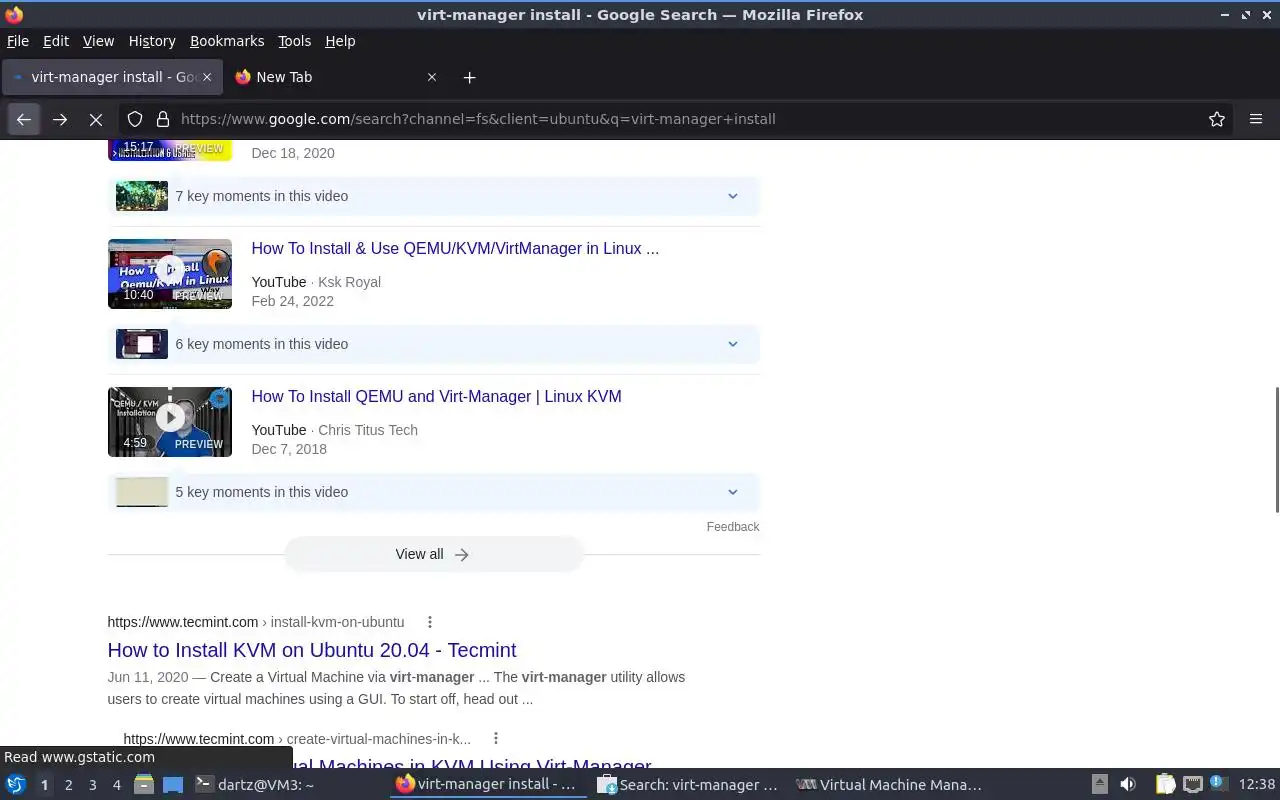Open the update notifier tray icon
Screen dimensions: 1280x800
[x=1217, y=783]
